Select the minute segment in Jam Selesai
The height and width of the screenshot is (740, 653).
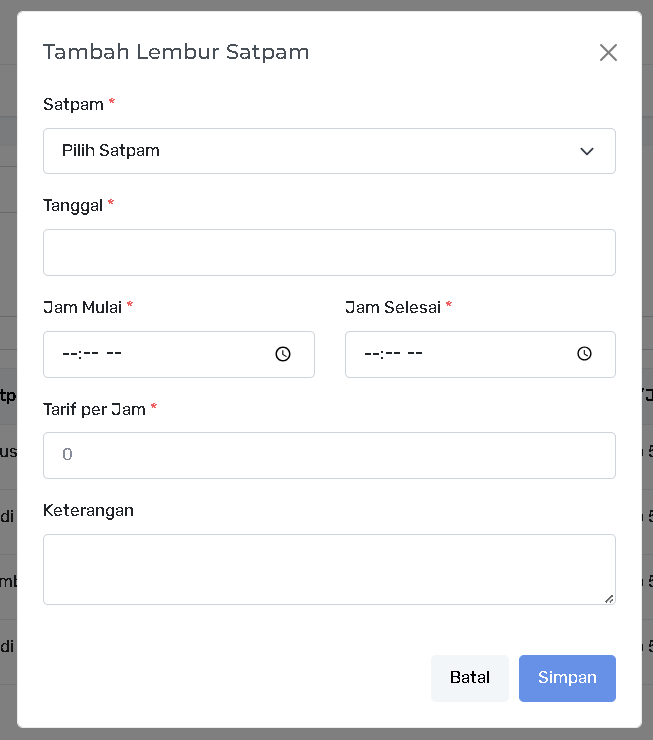(x=391, y=354)
